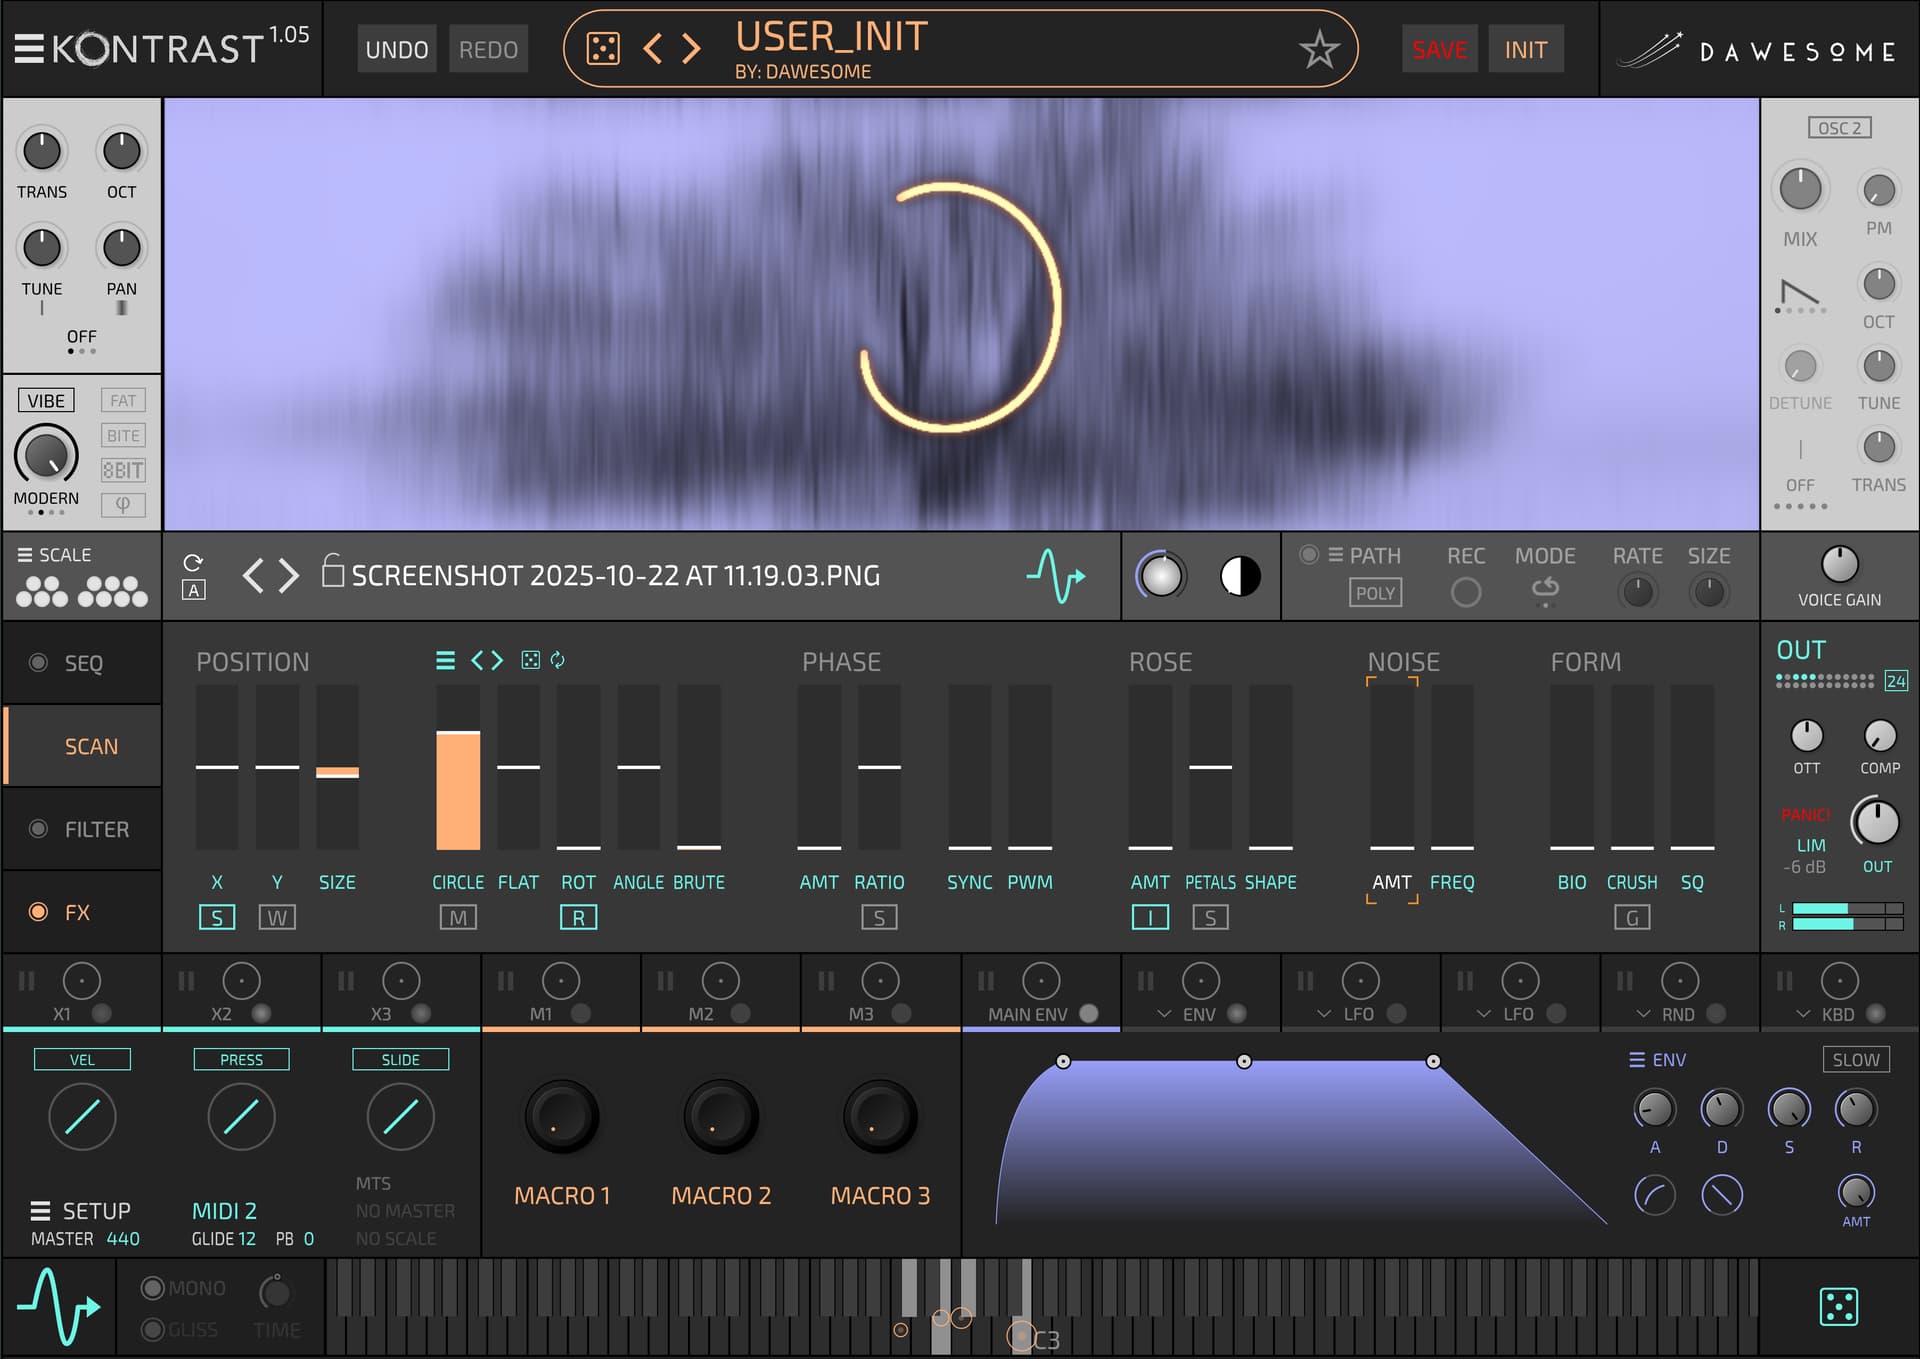Toggle the FX section power button
This screenshot has height=1359, width=1920.
click(x=39, y=912)
